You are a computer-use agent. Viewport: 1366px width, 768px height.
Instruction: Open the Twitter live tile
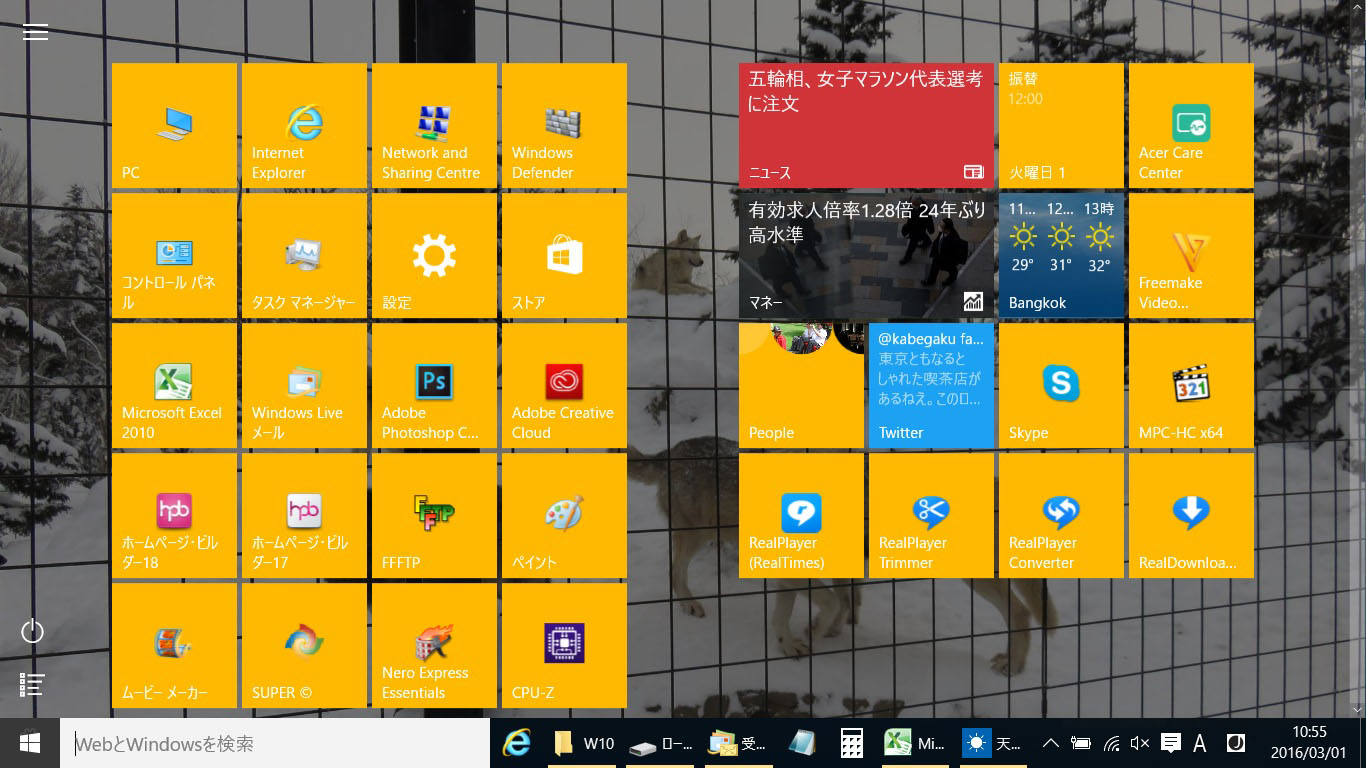click(x=931, y=385)
